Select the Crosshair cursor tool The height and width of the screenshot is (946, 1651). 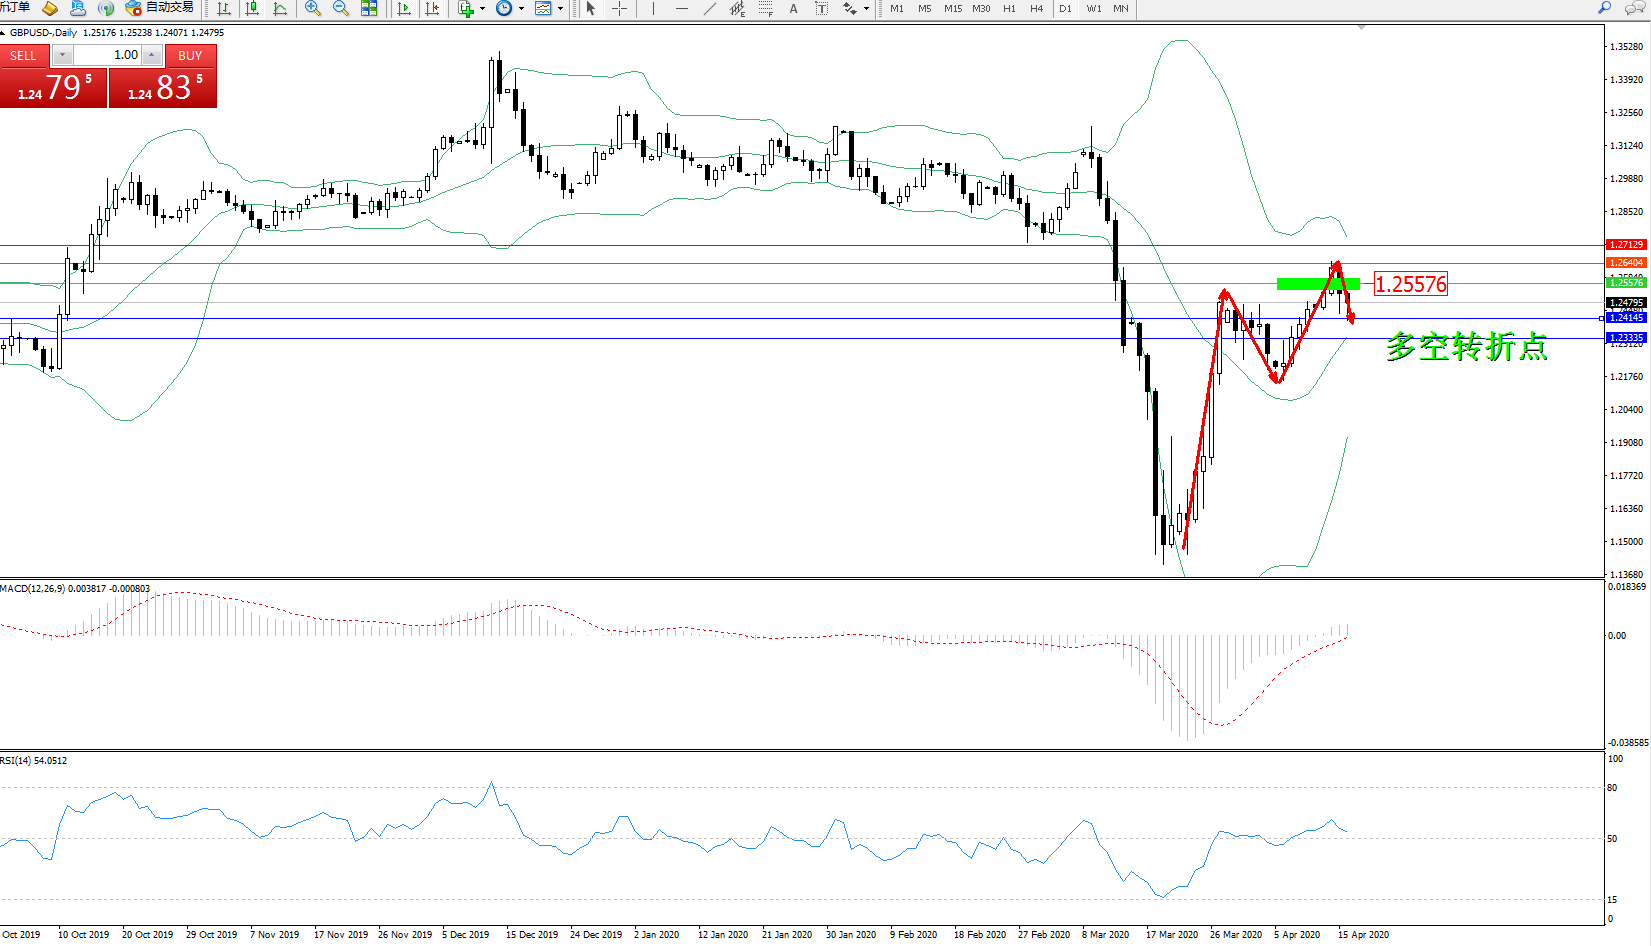619,9
